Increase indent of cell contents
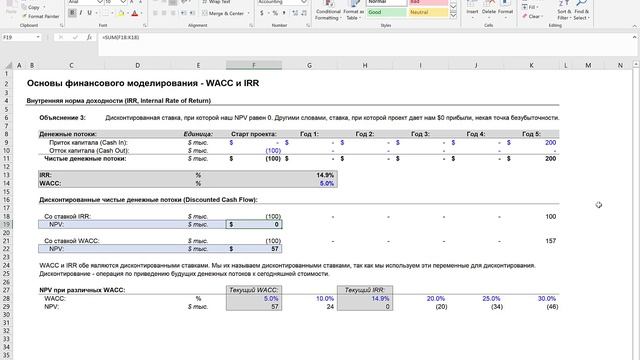The height and width of the screenshot is (360, 640). [192, 13]
